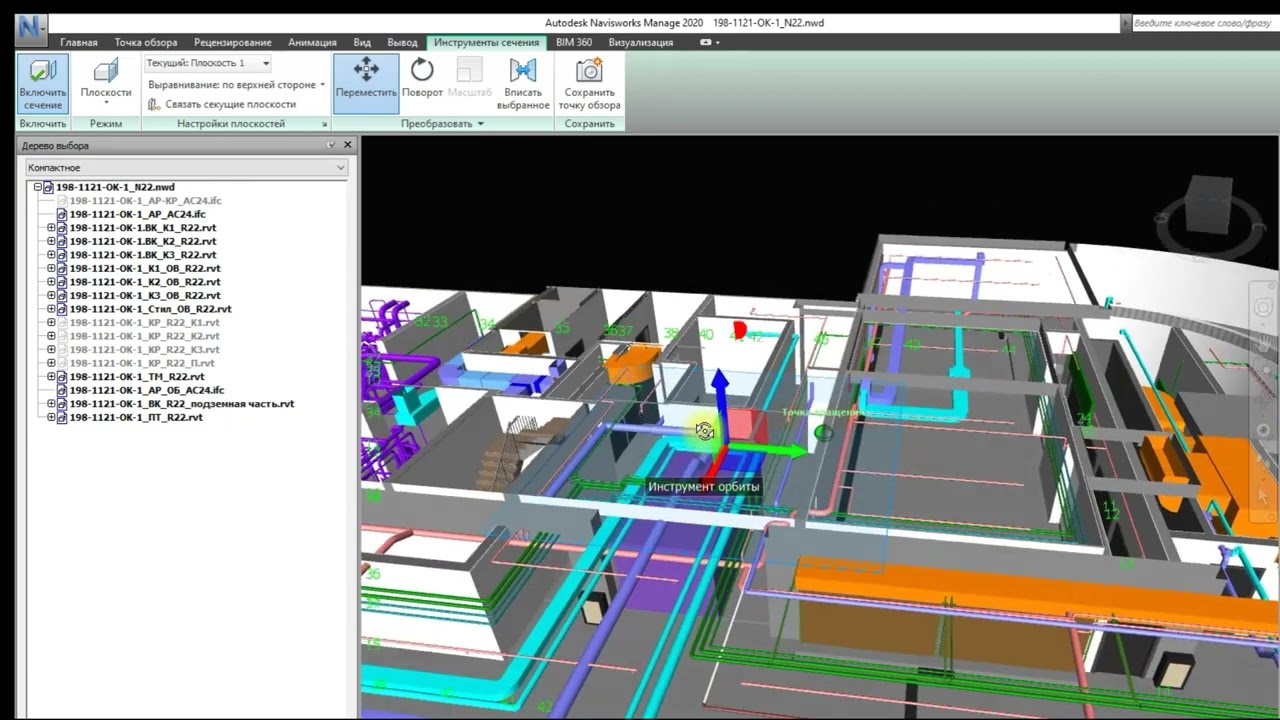This screenshot has height=720, width=1280.
Task: Collapse the 198-1121-OK-1_N22.nwd root node
Action: 38,187
